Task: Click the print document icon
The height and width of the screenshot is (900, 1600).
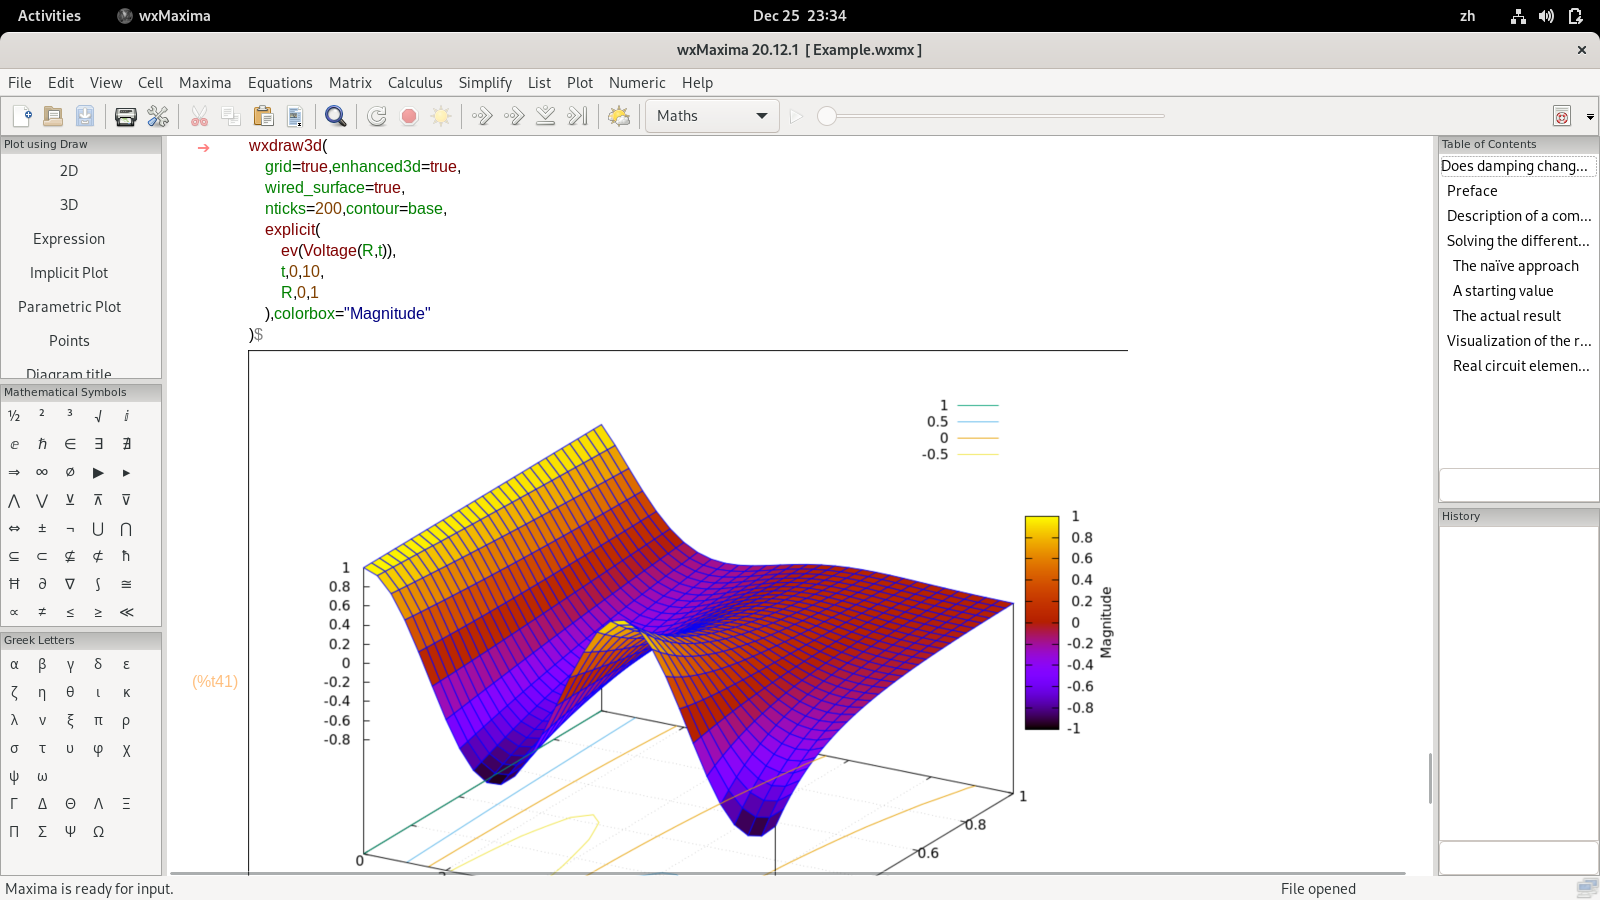Action: point(126,116)
